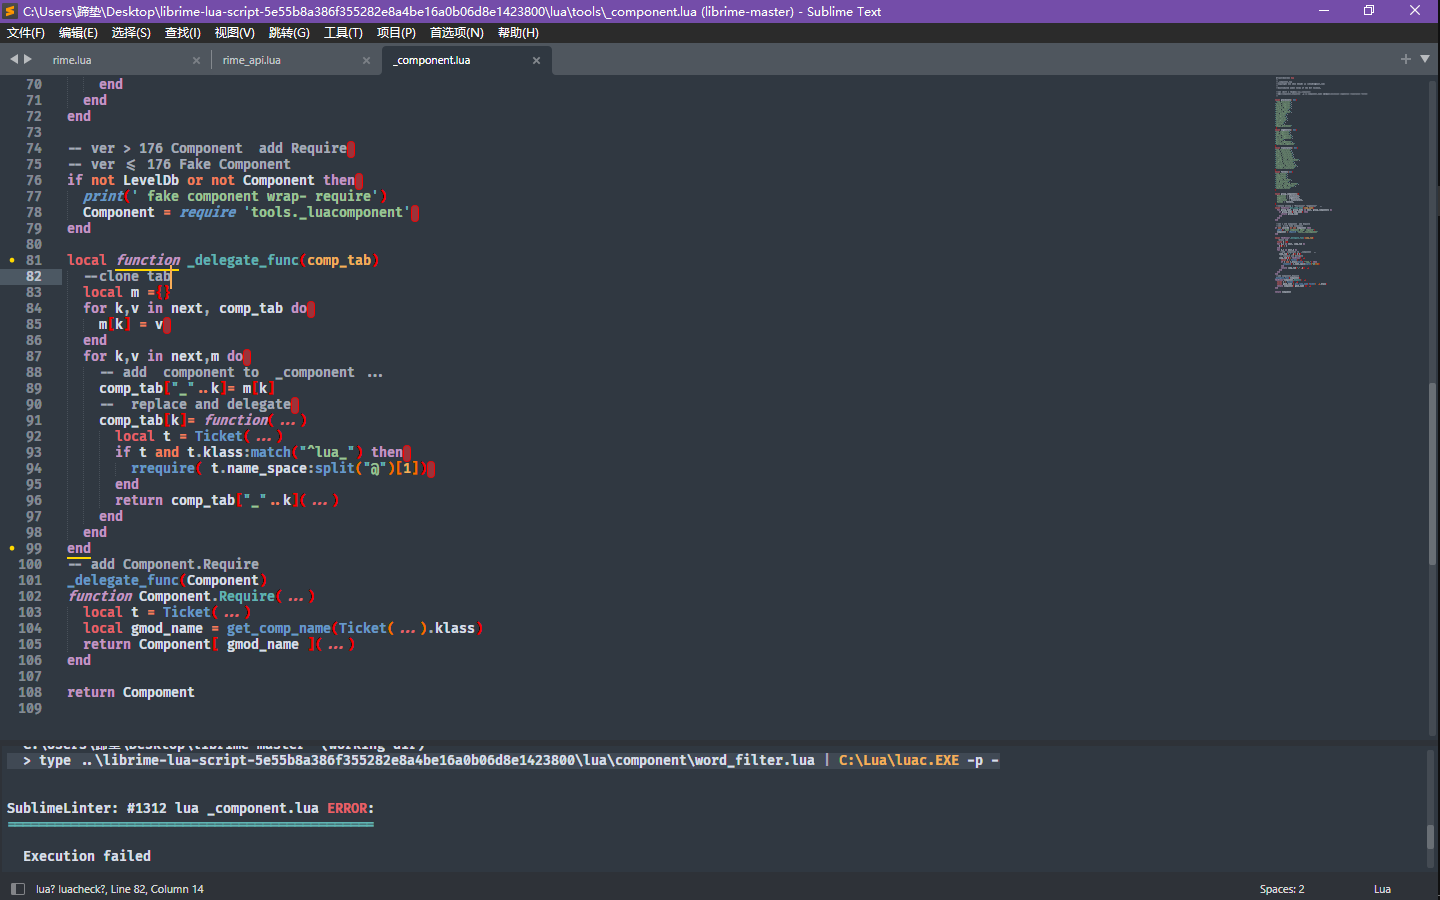Click the yellow modification marker beside line 81
Image resolution: width=1440 pixels, height=900 pixels.
(x=12, y=259)
